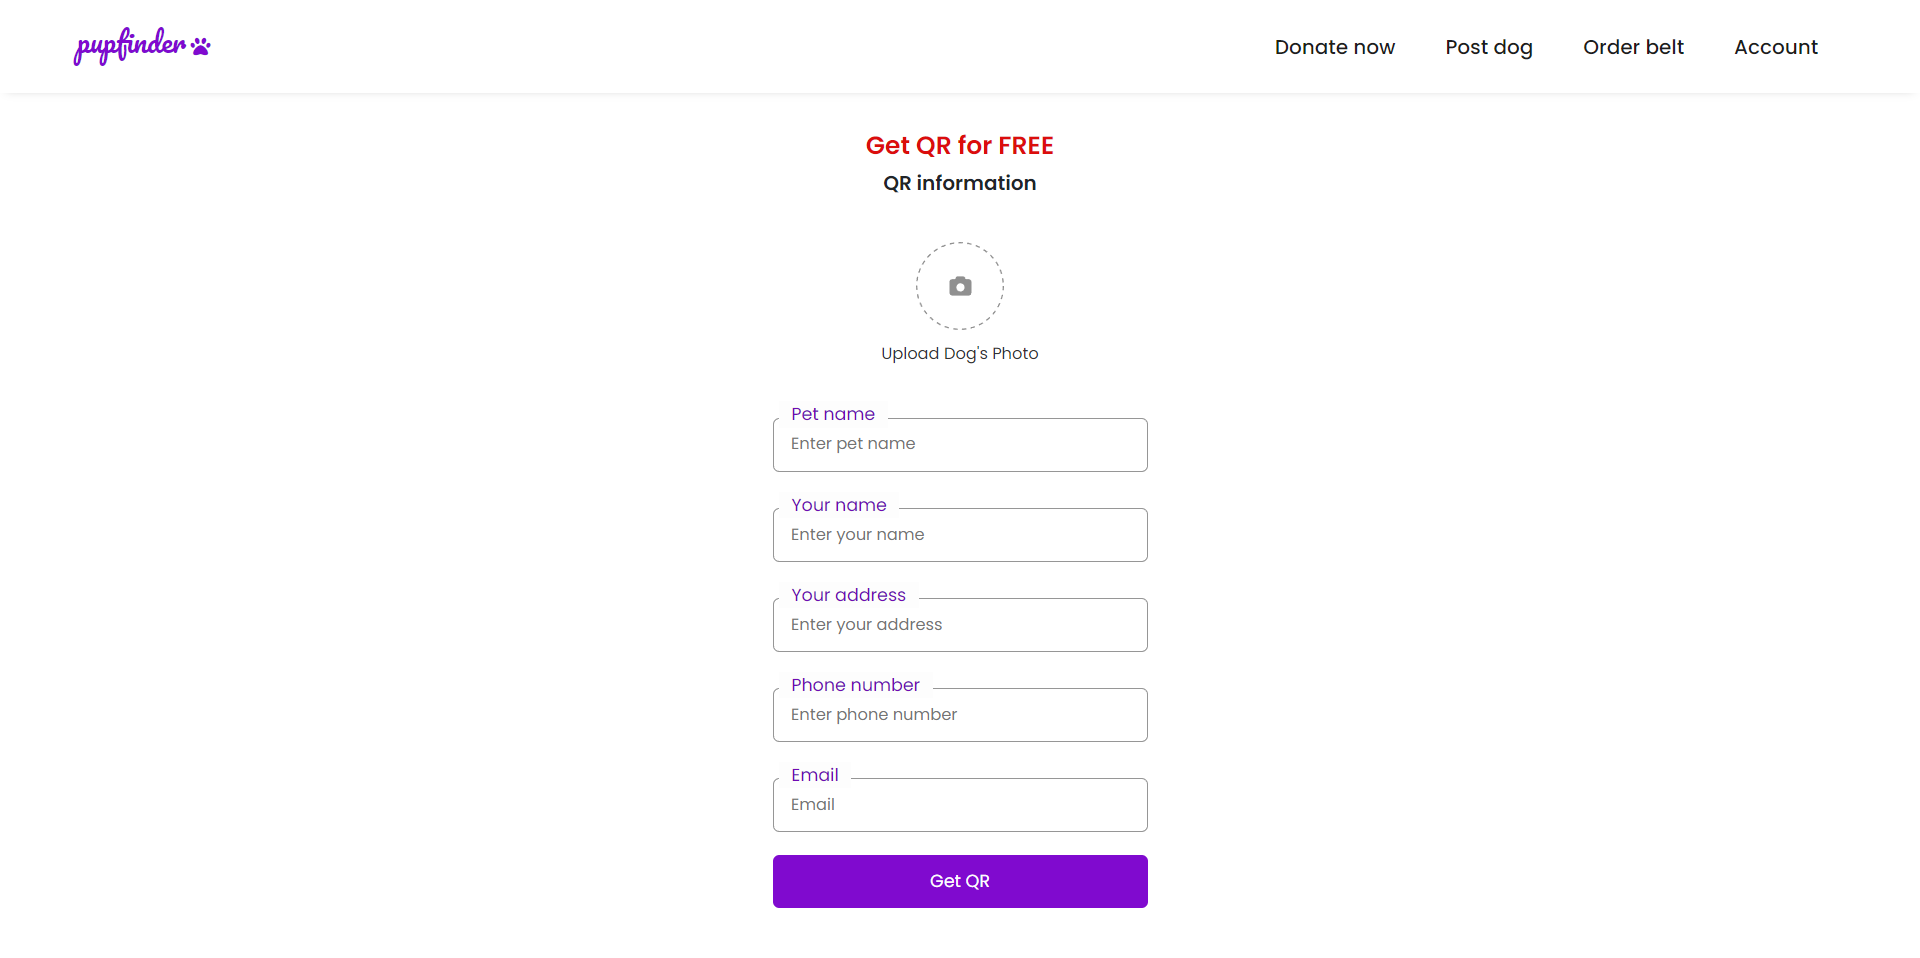Click the Your address input field
The image size is (1920, 958).
[x=959, y=624]
